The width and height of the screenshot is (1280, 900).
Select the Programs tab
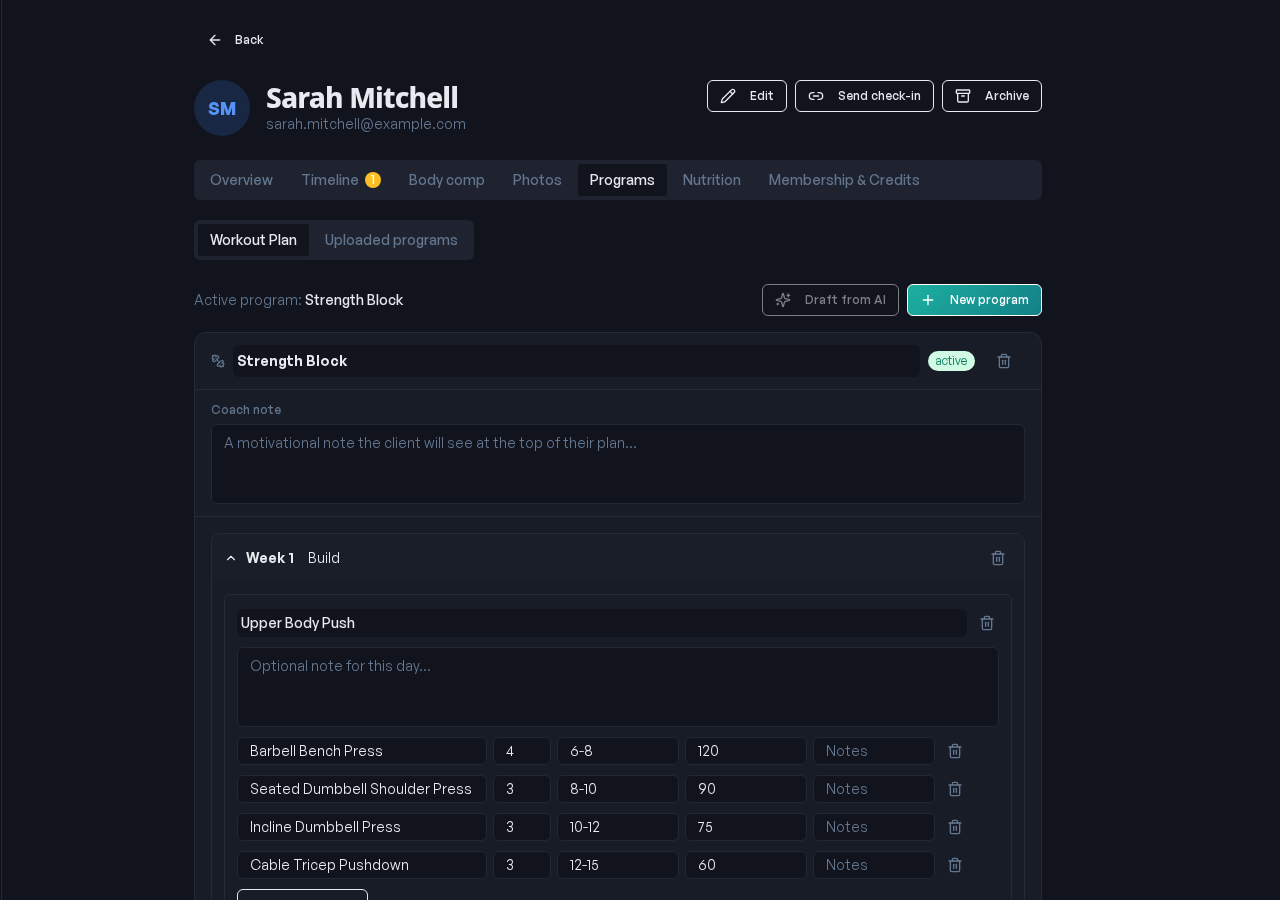point(622,180)
